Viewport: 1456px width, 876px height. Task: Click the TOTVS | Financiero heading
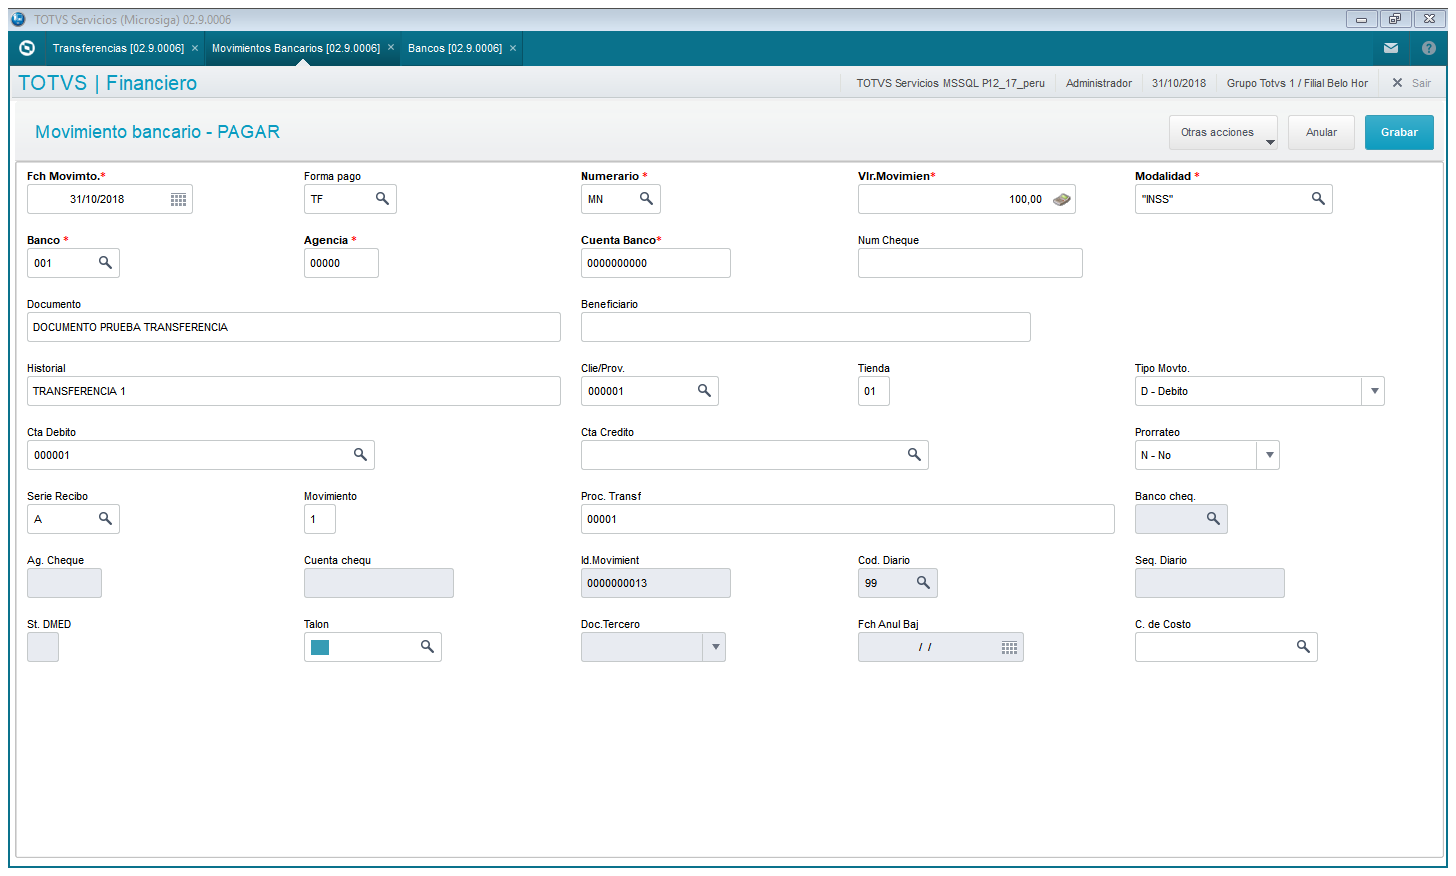[107, 83]
